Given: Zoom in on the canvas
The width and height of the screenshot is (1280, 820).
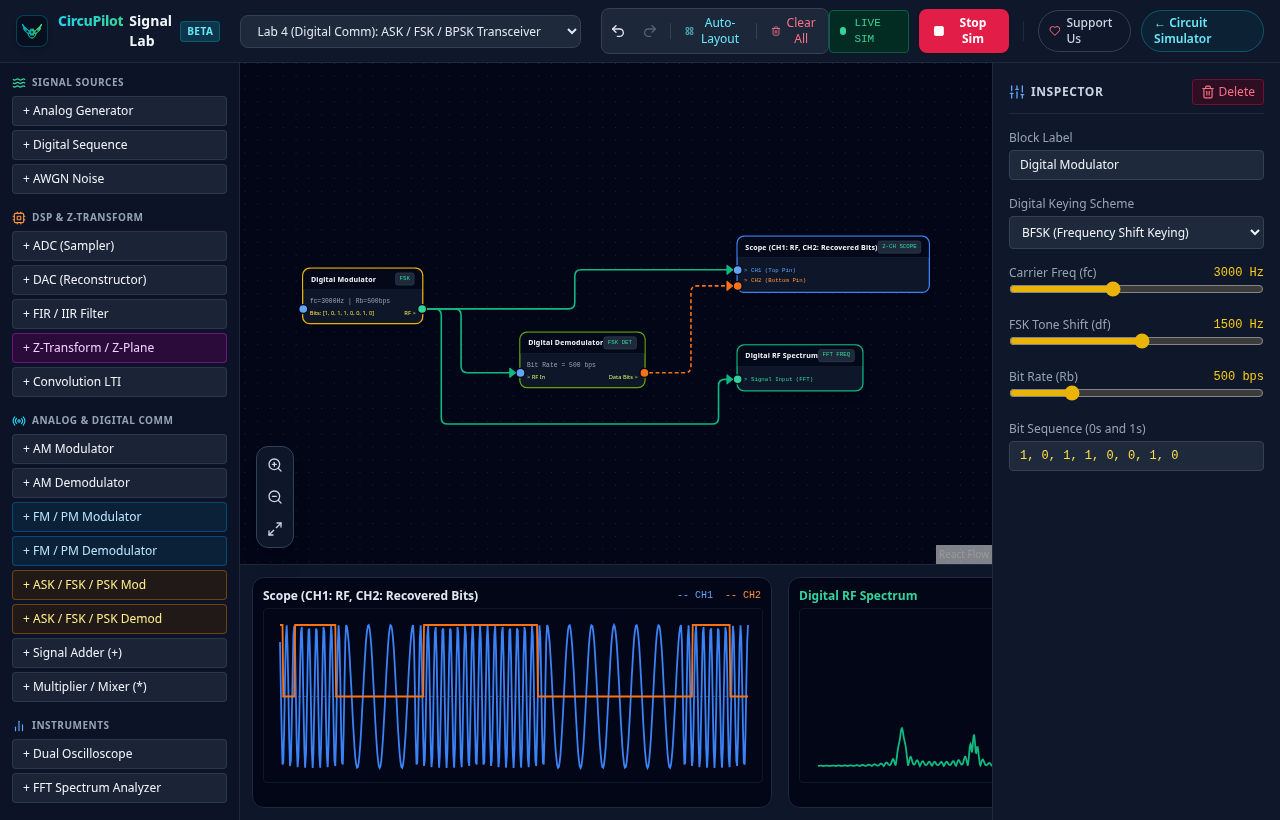Looking at the screenshot, I should click(x=275, y=465).
